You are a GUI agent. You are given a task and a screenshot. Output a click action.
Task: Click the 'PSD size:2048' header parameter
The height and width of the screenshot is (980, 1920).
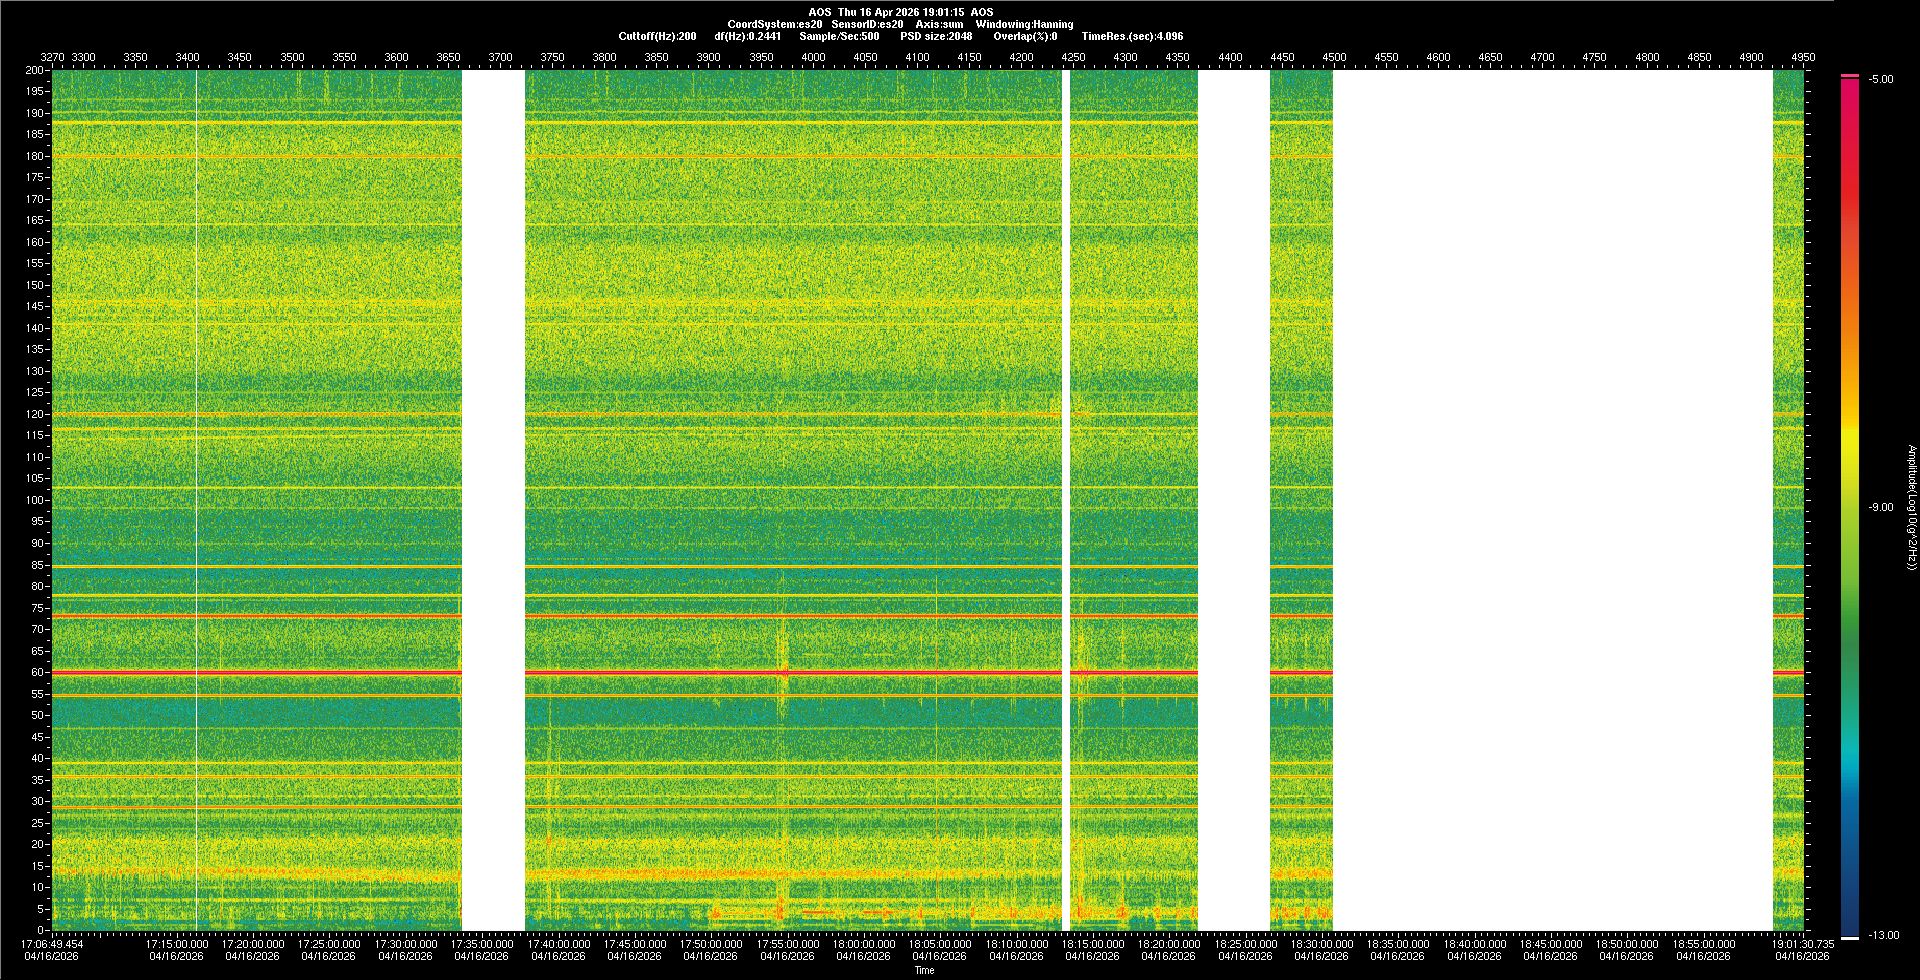pyautogui.click(x=936, y=36)
